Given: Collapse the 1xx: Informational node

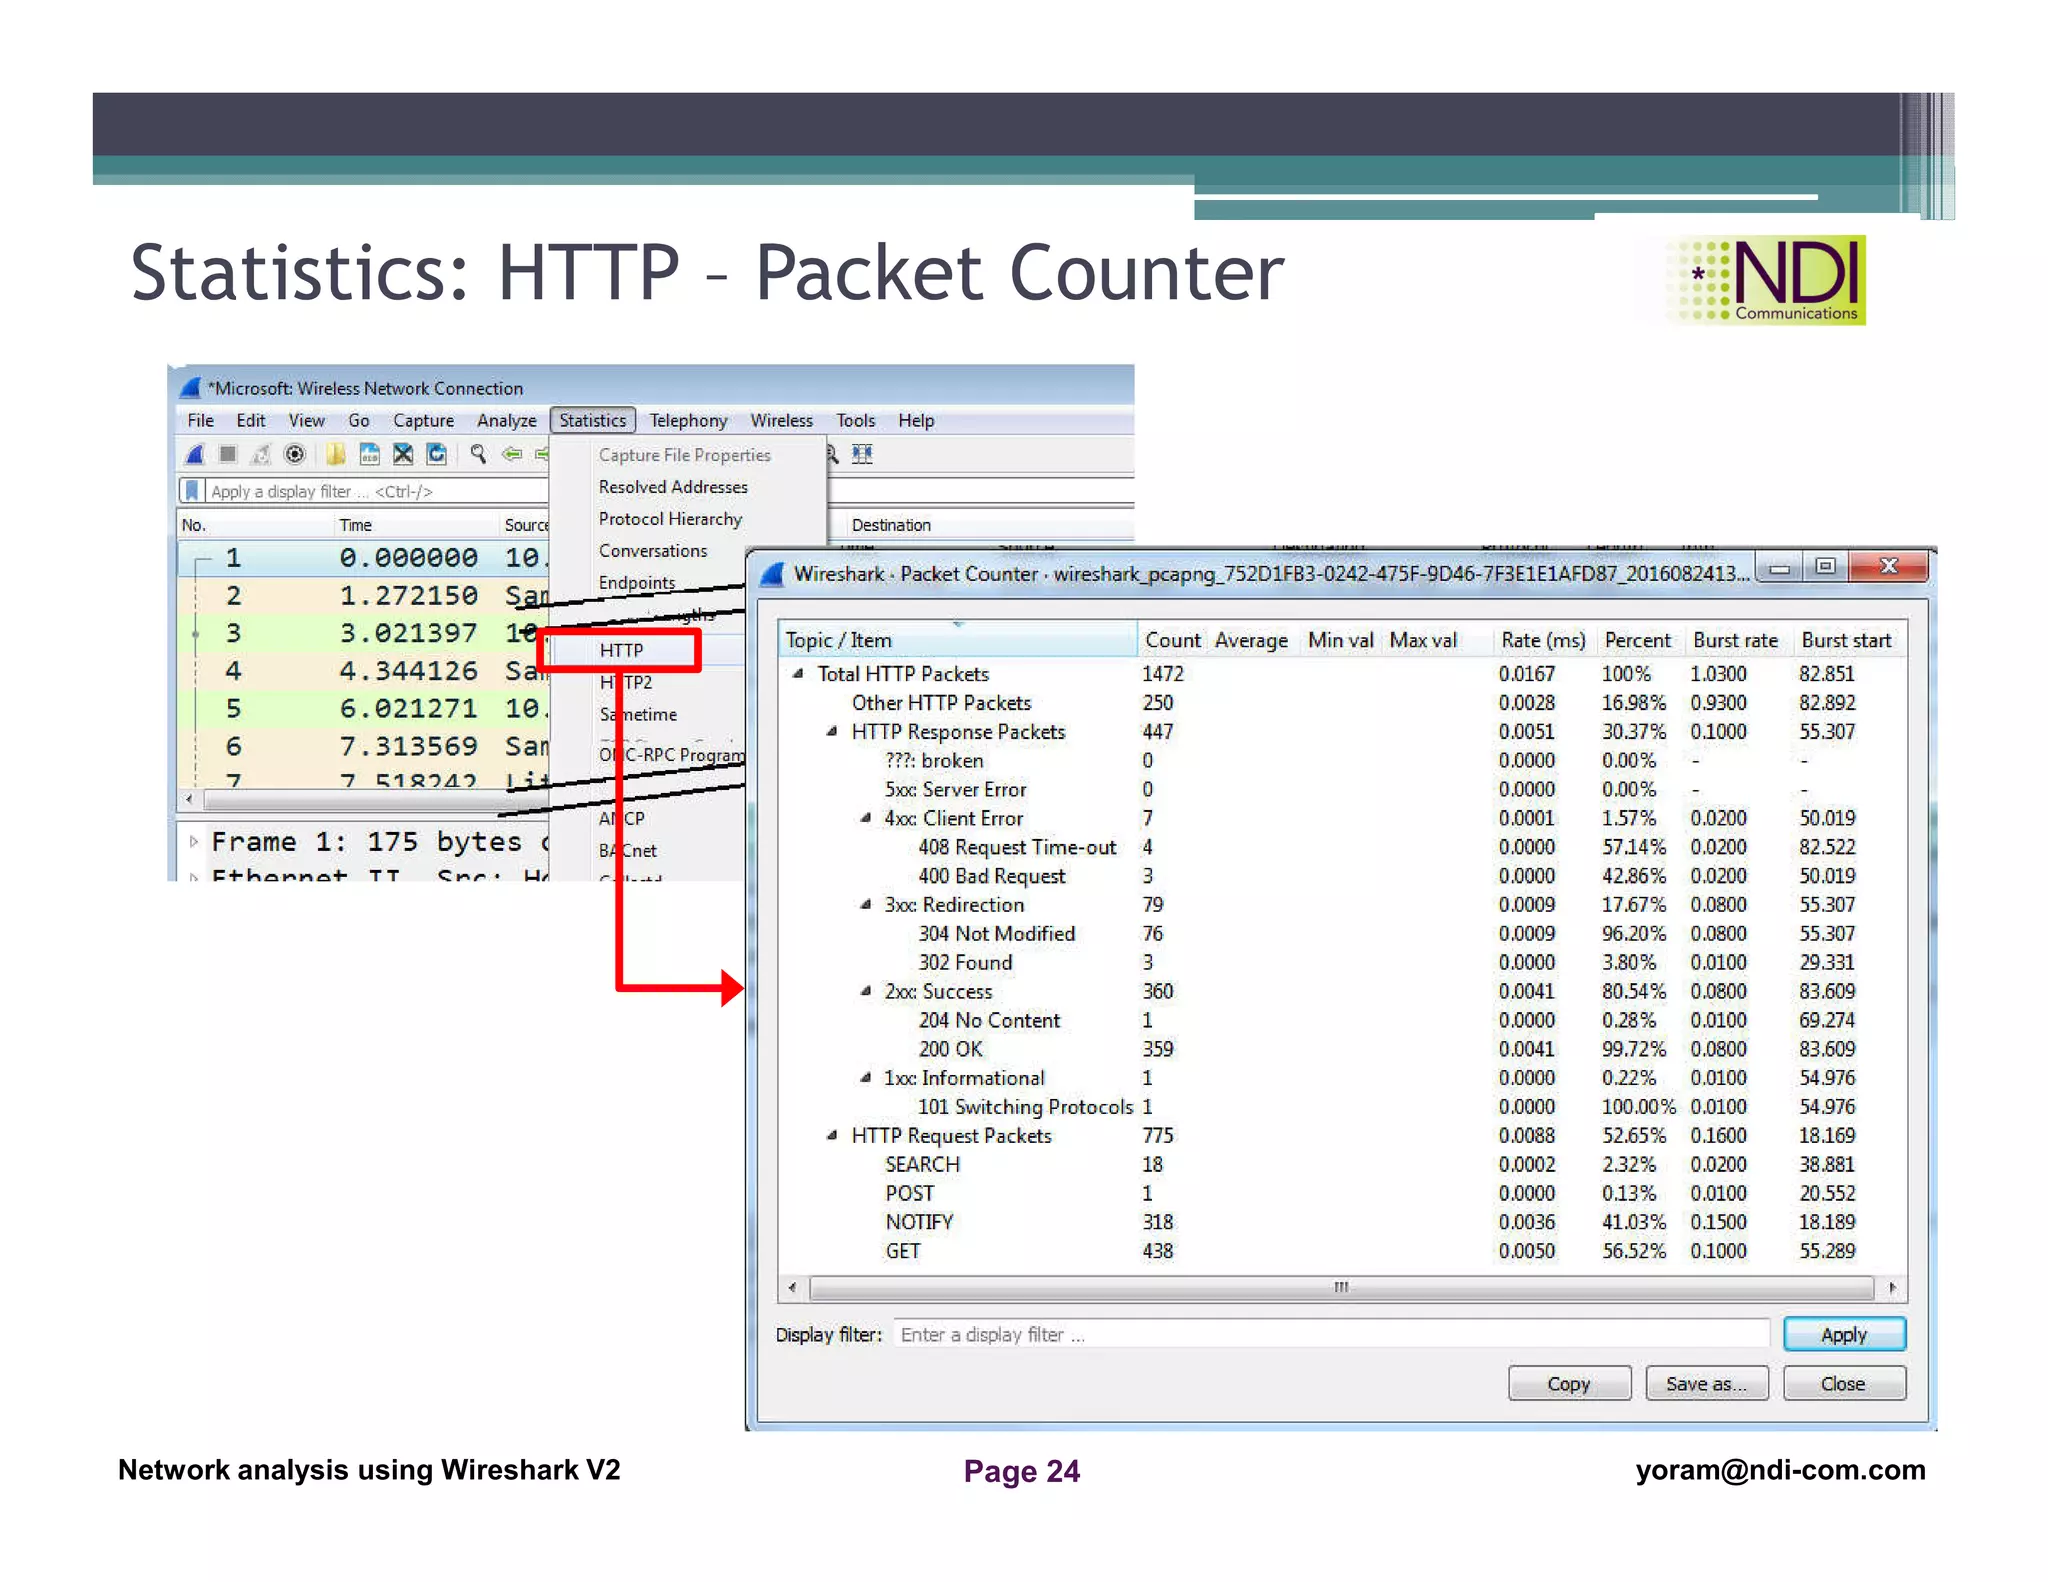Looking at the screenshot, I should [866, 1078].
